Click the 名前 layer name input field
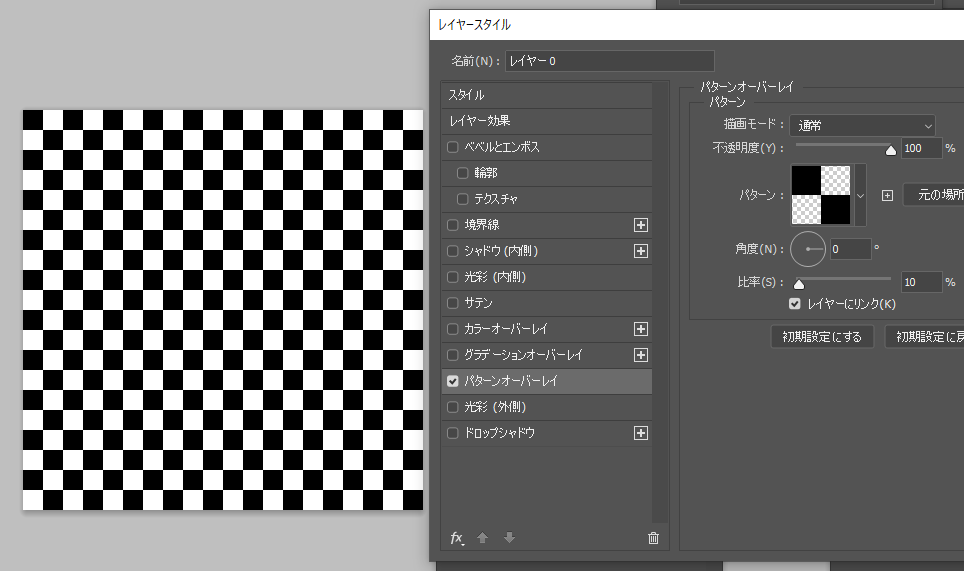 [609, 61]
